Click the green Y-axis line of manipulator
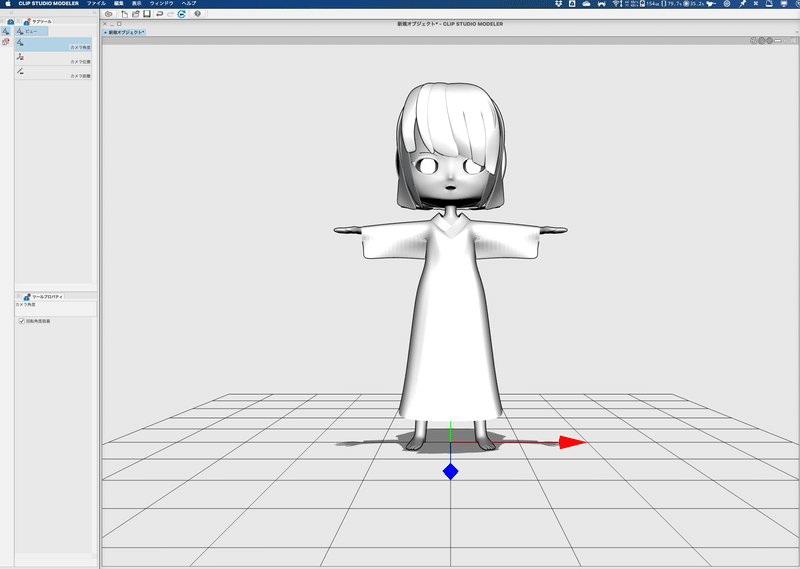The height and width of the screenshot is (569, 800). coord(451,431)
